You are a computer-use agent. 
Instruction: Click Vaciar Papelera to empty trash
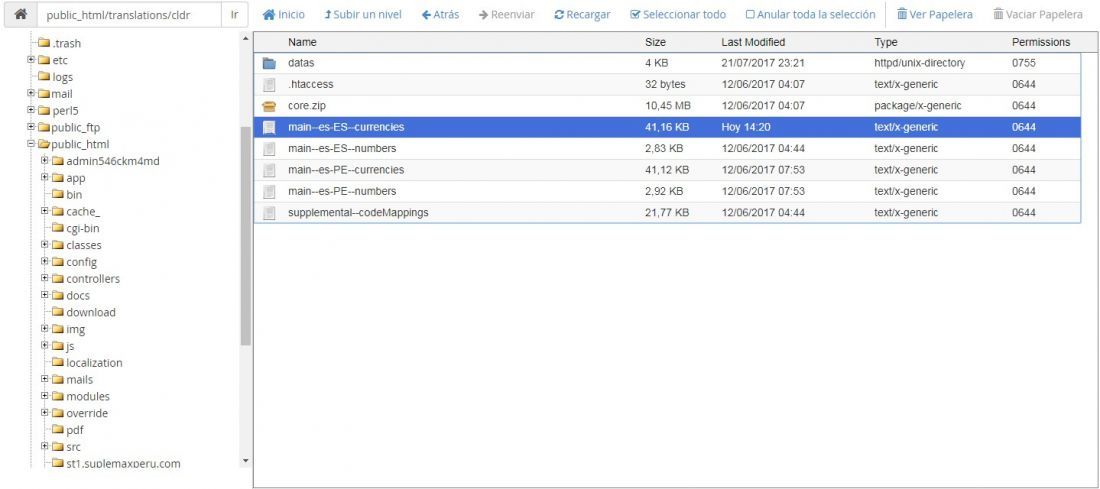coord(1038,14)
